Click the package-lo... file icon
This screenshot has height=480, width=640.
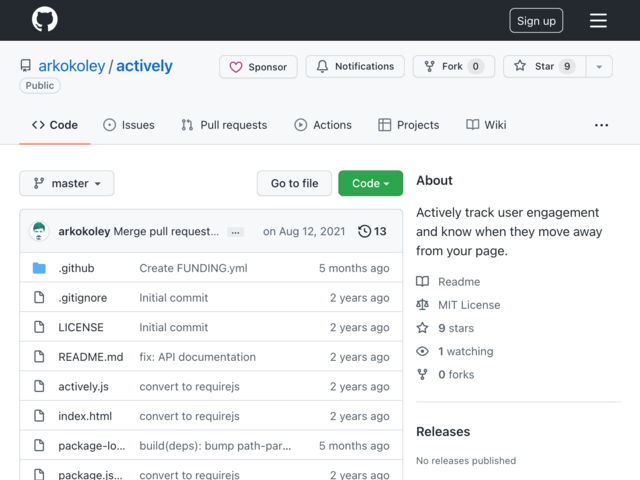(x=39, y=445)
